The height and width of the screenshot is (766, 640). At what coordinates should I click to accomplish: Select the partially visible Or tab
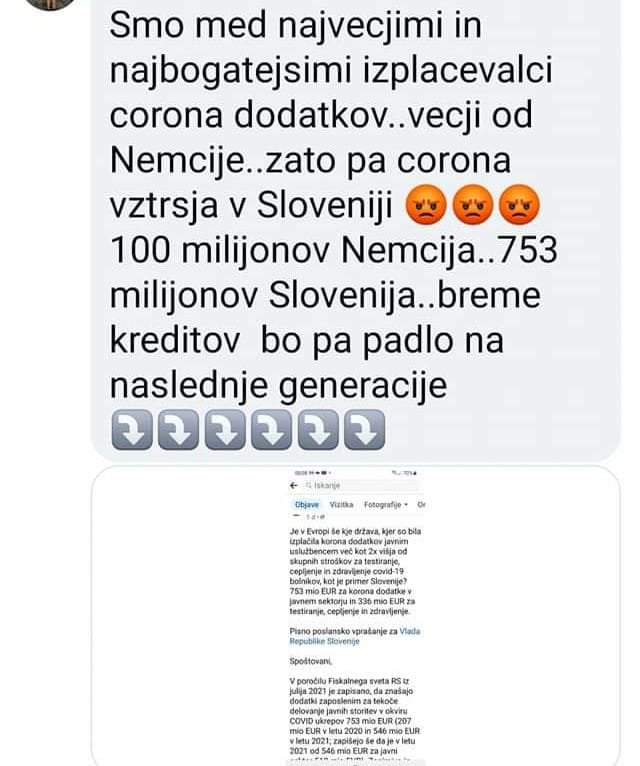[x=421, y=505]
